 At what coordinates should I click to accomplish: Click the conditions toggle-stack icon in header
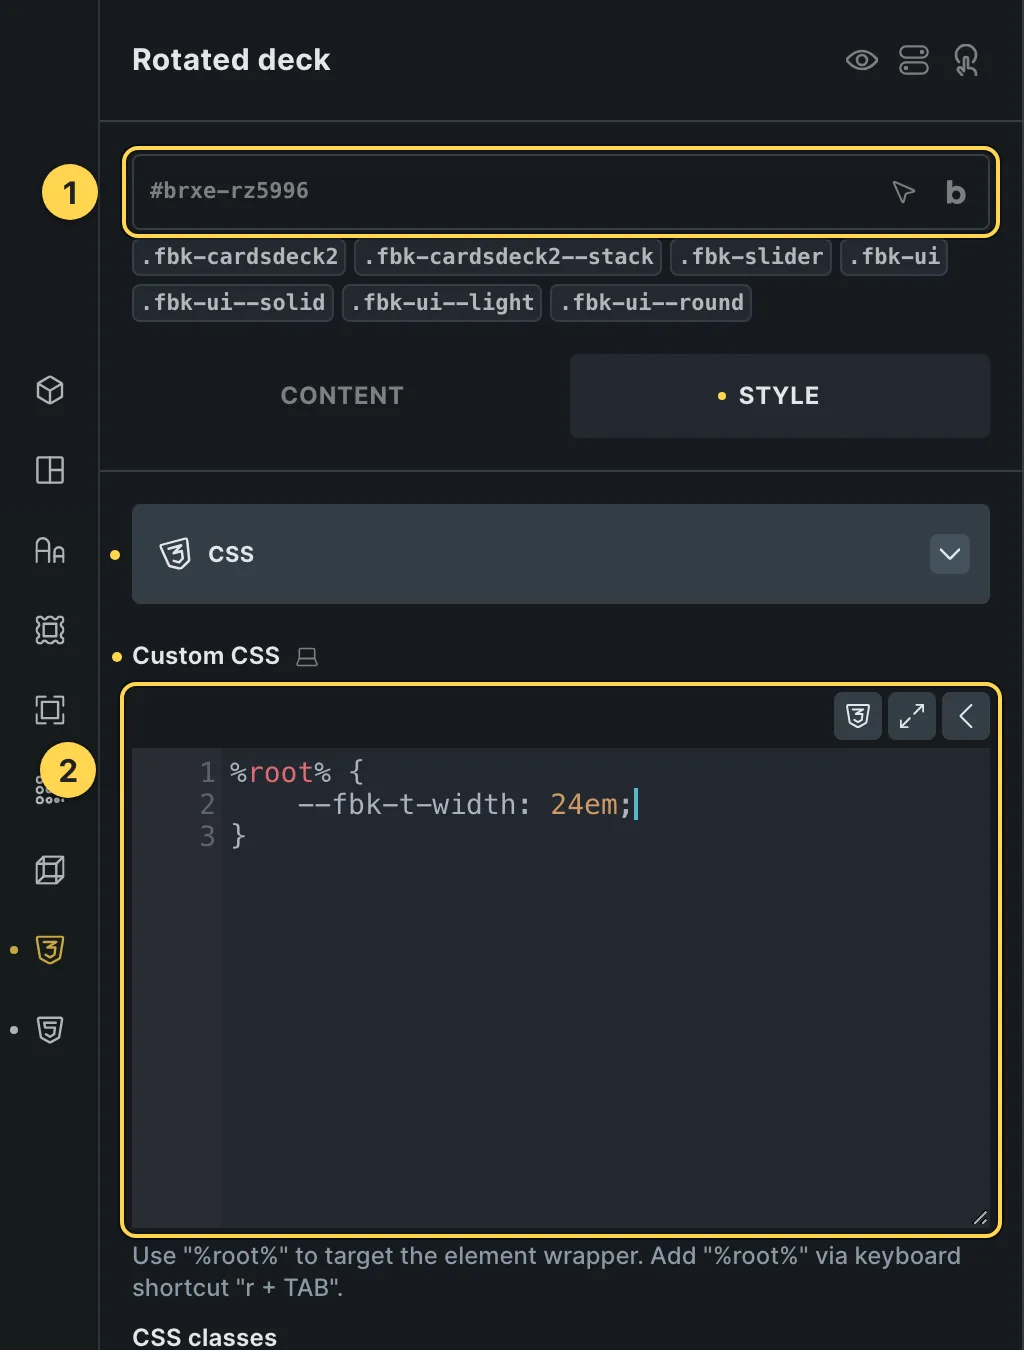(914, 60)
